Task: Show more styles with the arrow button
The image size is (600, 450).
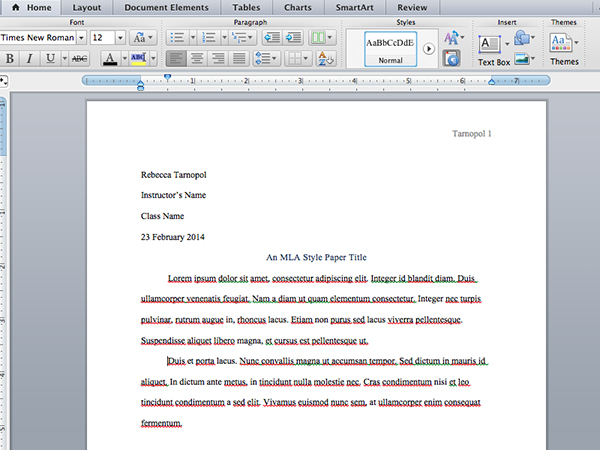Action: [x=429, y=49]
